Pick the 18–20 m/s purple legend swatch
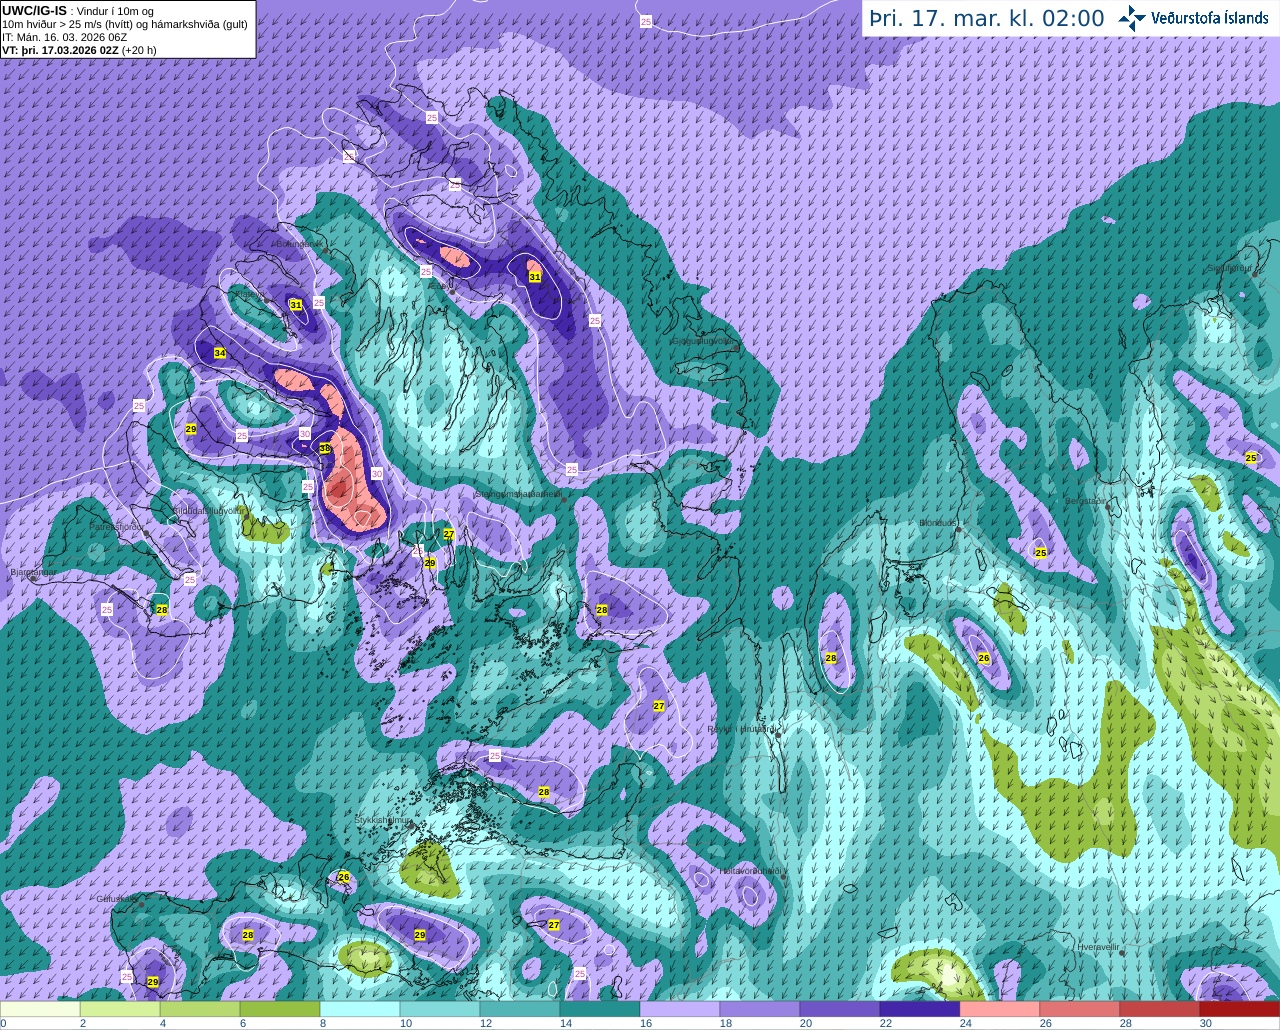Screen dimensions: 1280x1030 (x=760, y=1009)
